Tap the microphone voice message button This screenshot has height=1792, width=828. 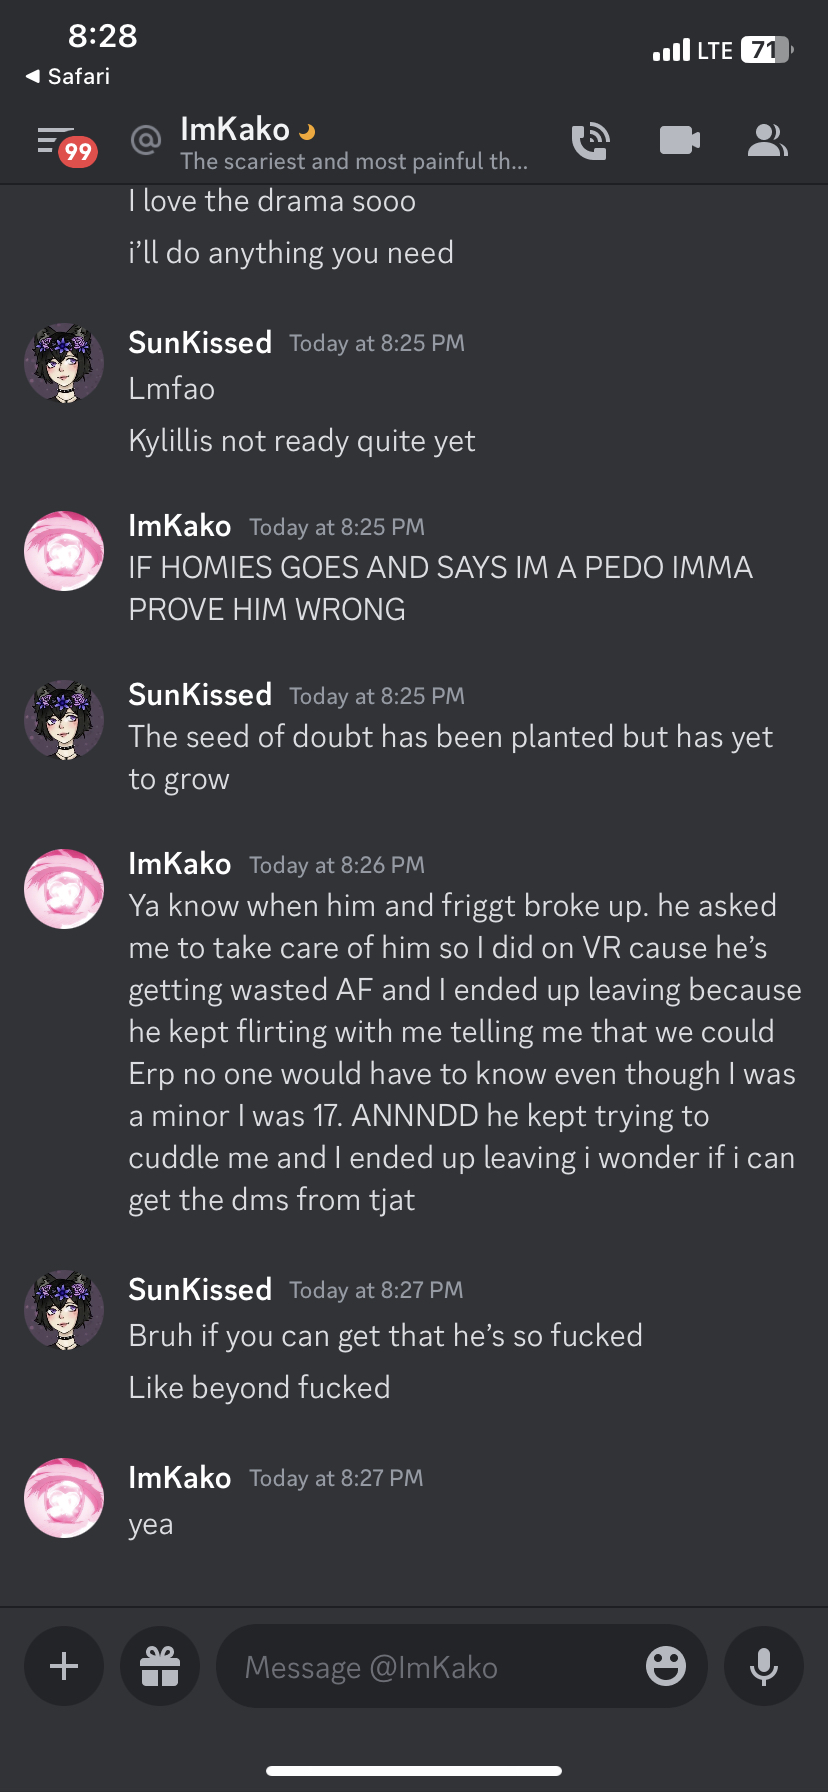click(764, 1666)
